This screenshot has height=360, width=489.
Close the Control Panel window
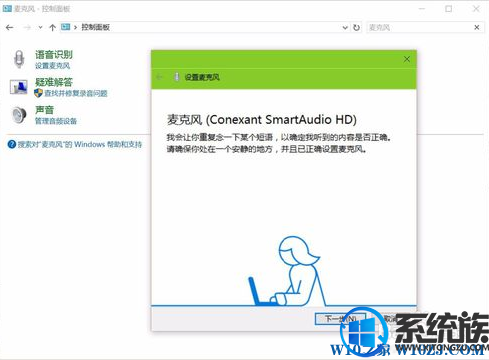coord(476,9)
